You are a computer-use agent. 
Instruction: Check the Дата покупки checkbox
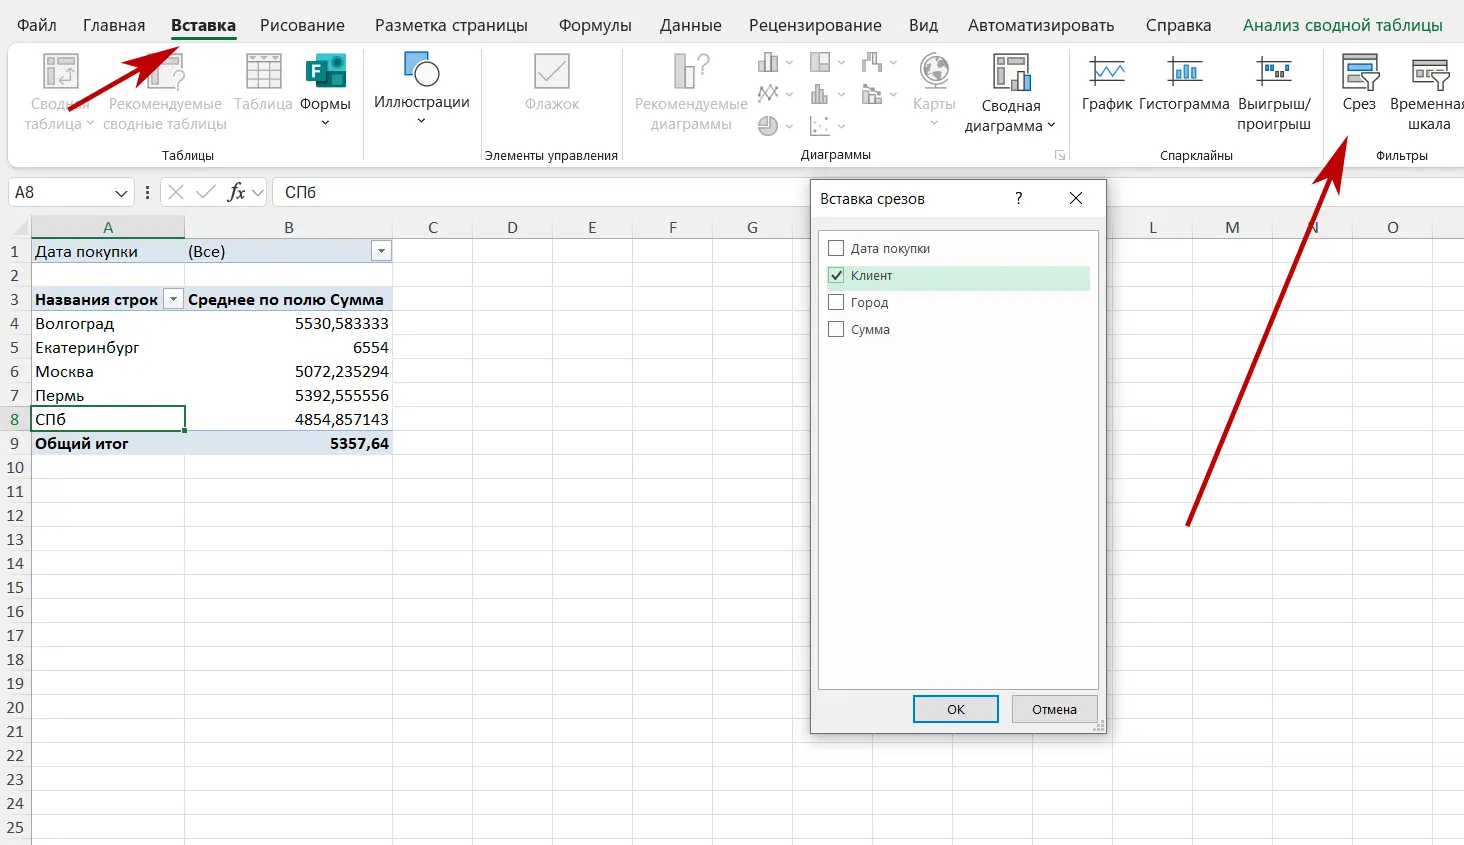coord(836,249)
